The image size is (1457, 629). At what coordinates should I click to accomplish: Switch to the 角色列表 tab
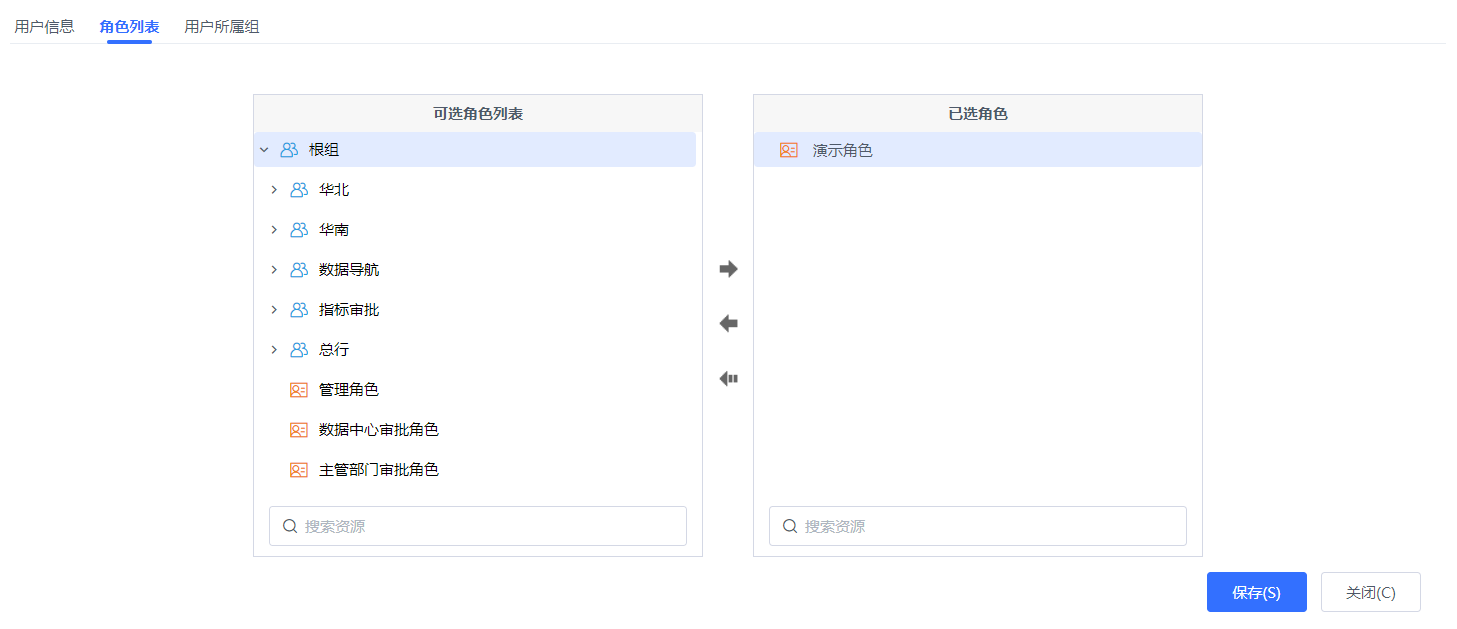coord(129,27)
